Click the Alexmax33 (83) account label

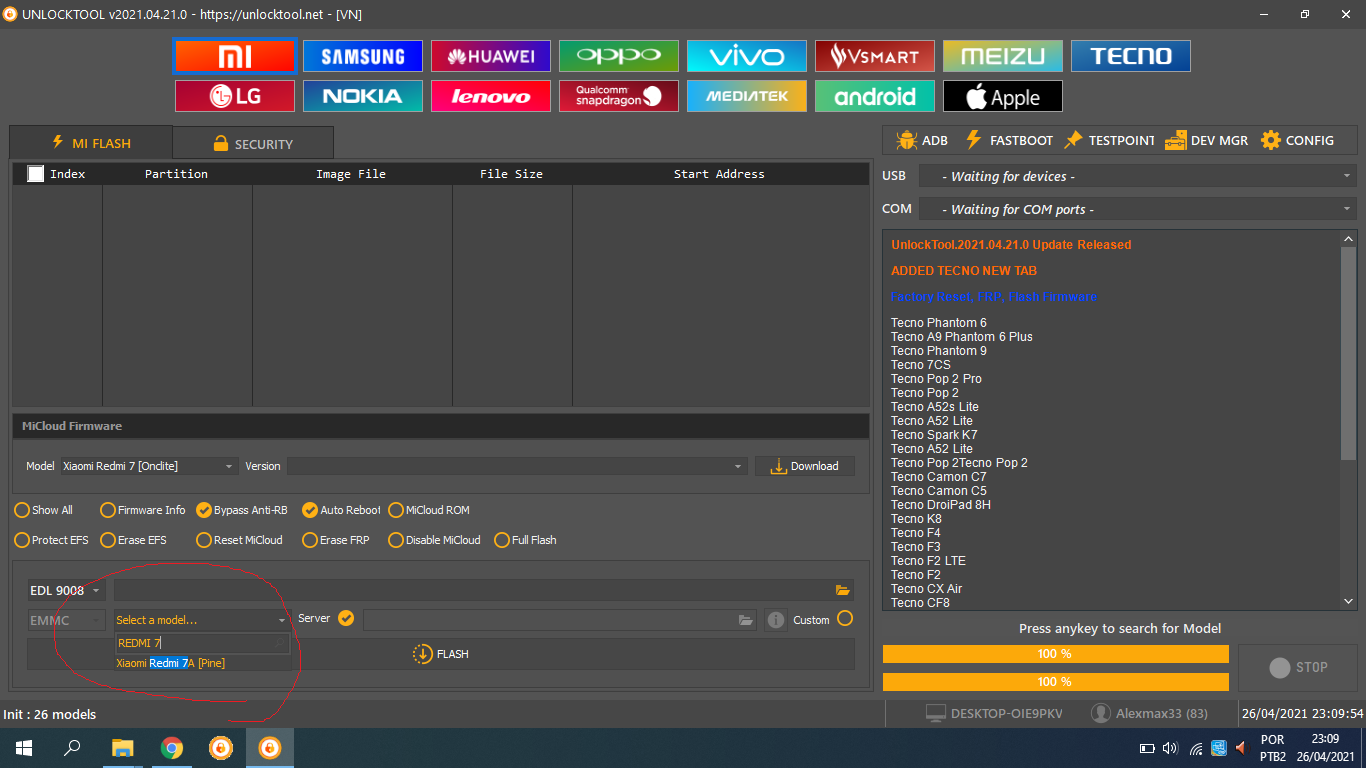click(1149, 713)
